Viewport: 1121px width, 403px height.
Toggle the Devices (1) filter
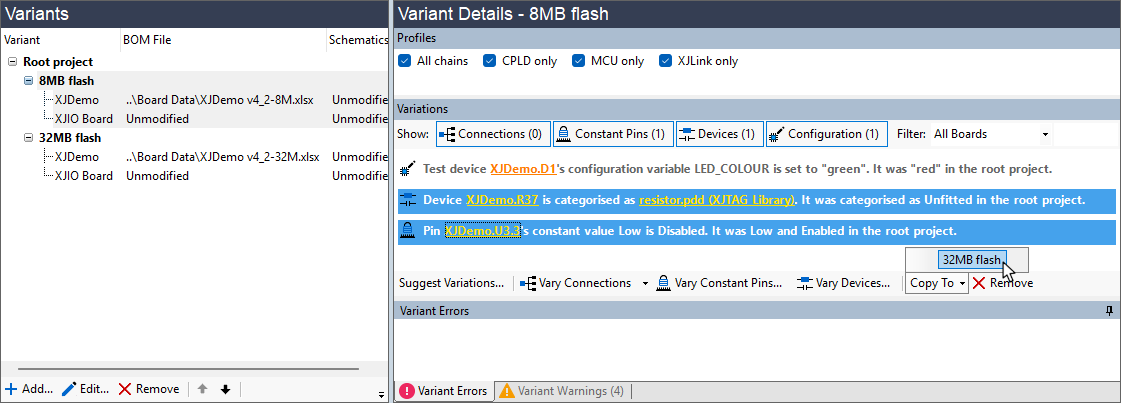click(x=720, y=134)
